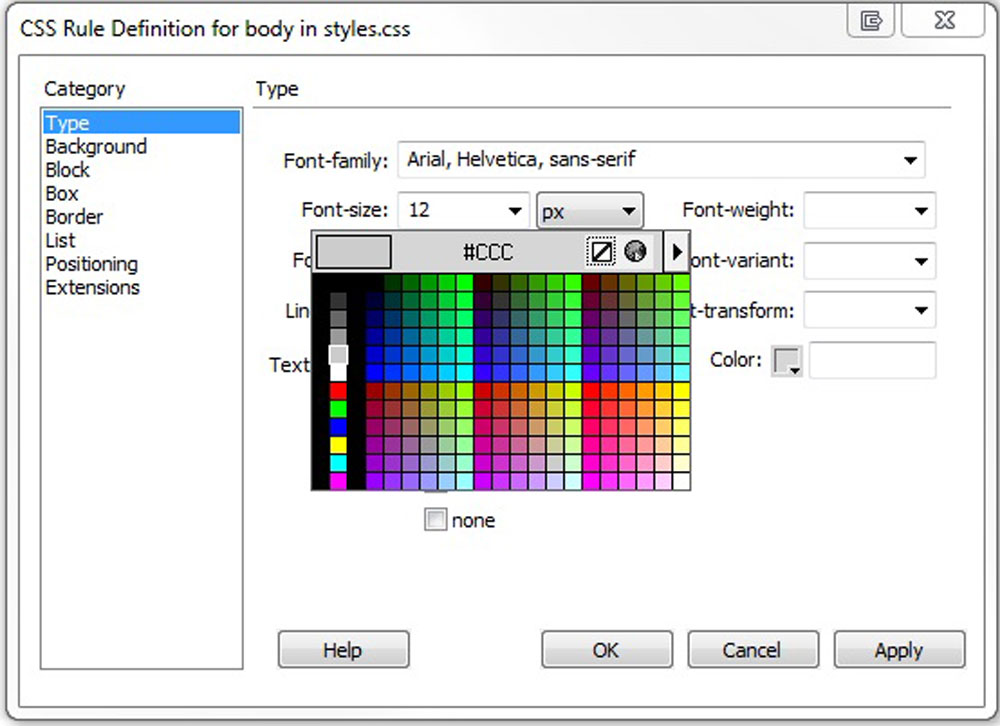
Task: Click the OK button
Action: (x=606, y=650)
